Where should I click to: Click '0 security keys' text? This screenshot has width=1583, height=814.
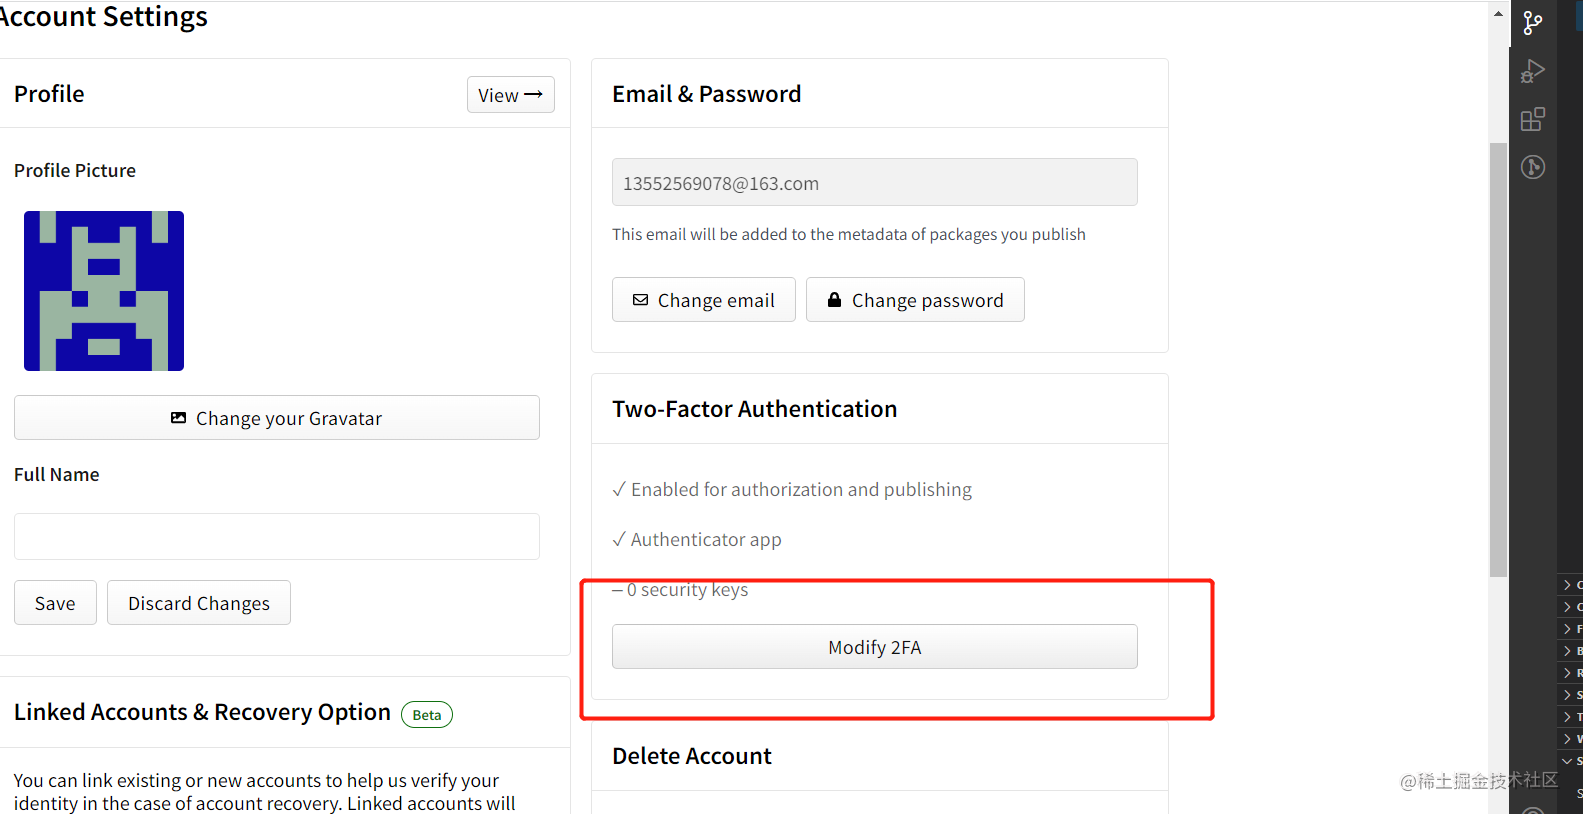687,589
